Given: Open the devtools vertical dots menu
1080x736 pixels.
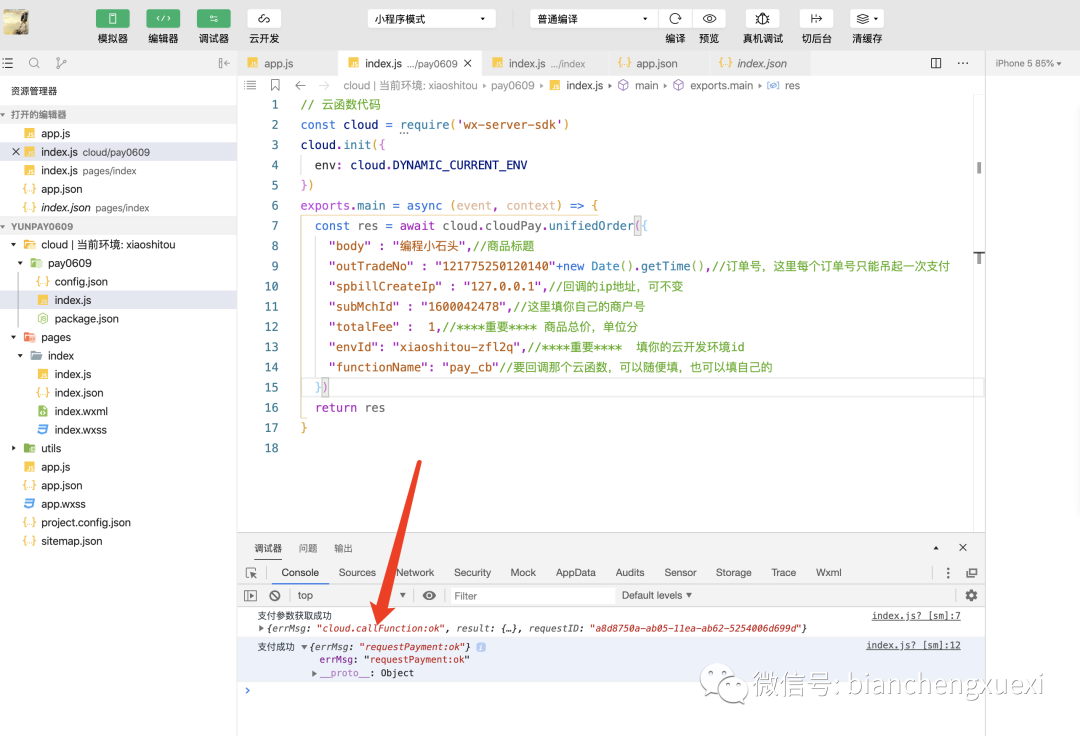Looking at the screenshot, I should point(948,573).
